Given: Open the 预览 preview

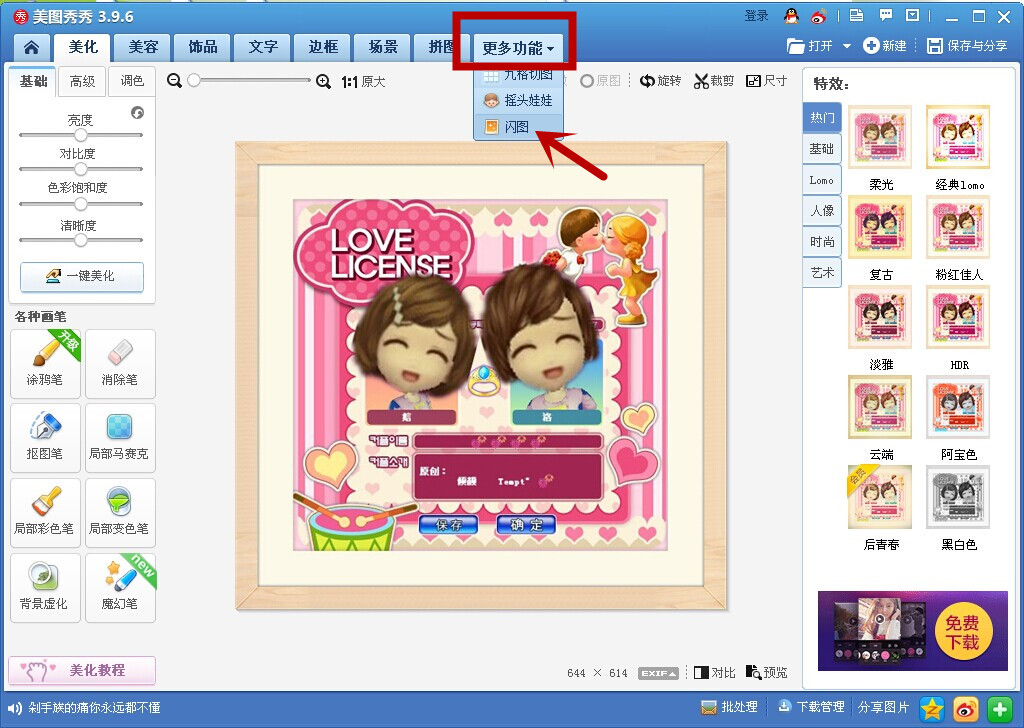Looking at the screenshot, I should [x=767, y=673].
